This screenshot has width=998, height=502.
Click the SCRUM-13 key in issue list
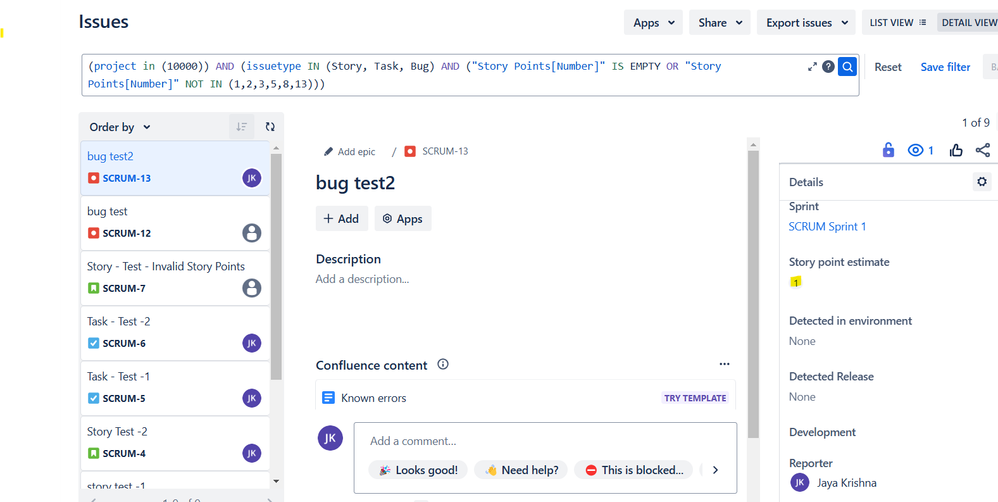(127, 178)
